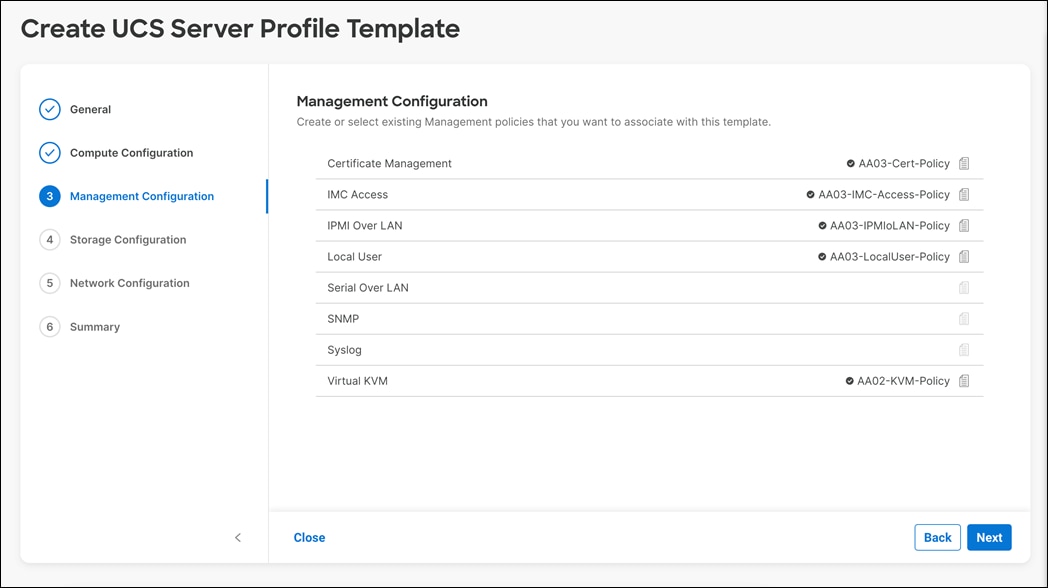The width and height of the screenshot is (1048, 588).
Task: Click the checkmark icon on General step
Action: (50, 109)
